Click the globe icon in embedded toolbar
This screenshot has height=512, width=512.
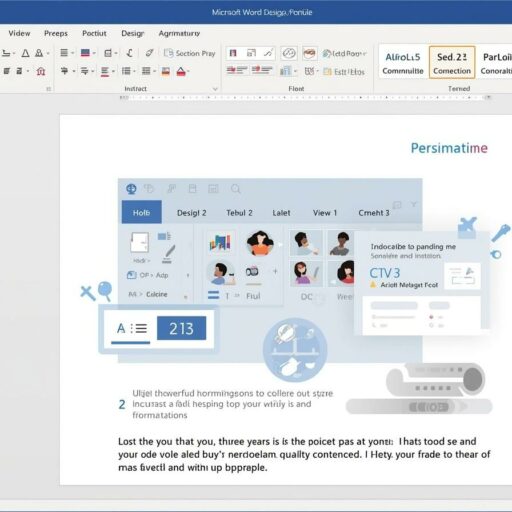coord(131,189)
